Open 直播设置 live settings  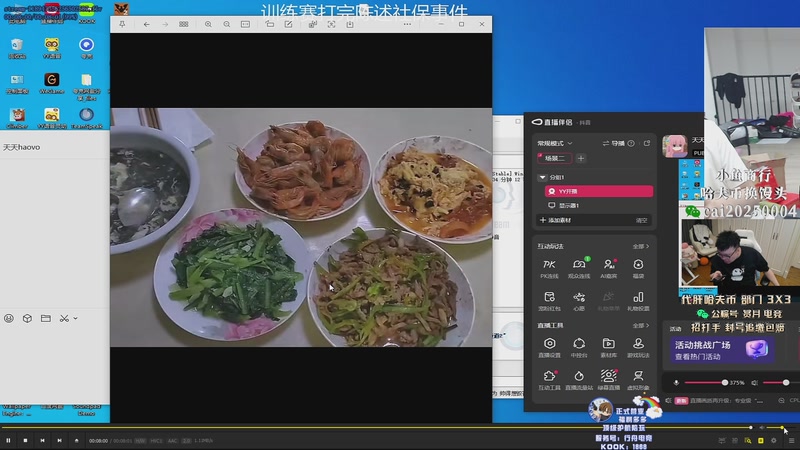(549, 347)
